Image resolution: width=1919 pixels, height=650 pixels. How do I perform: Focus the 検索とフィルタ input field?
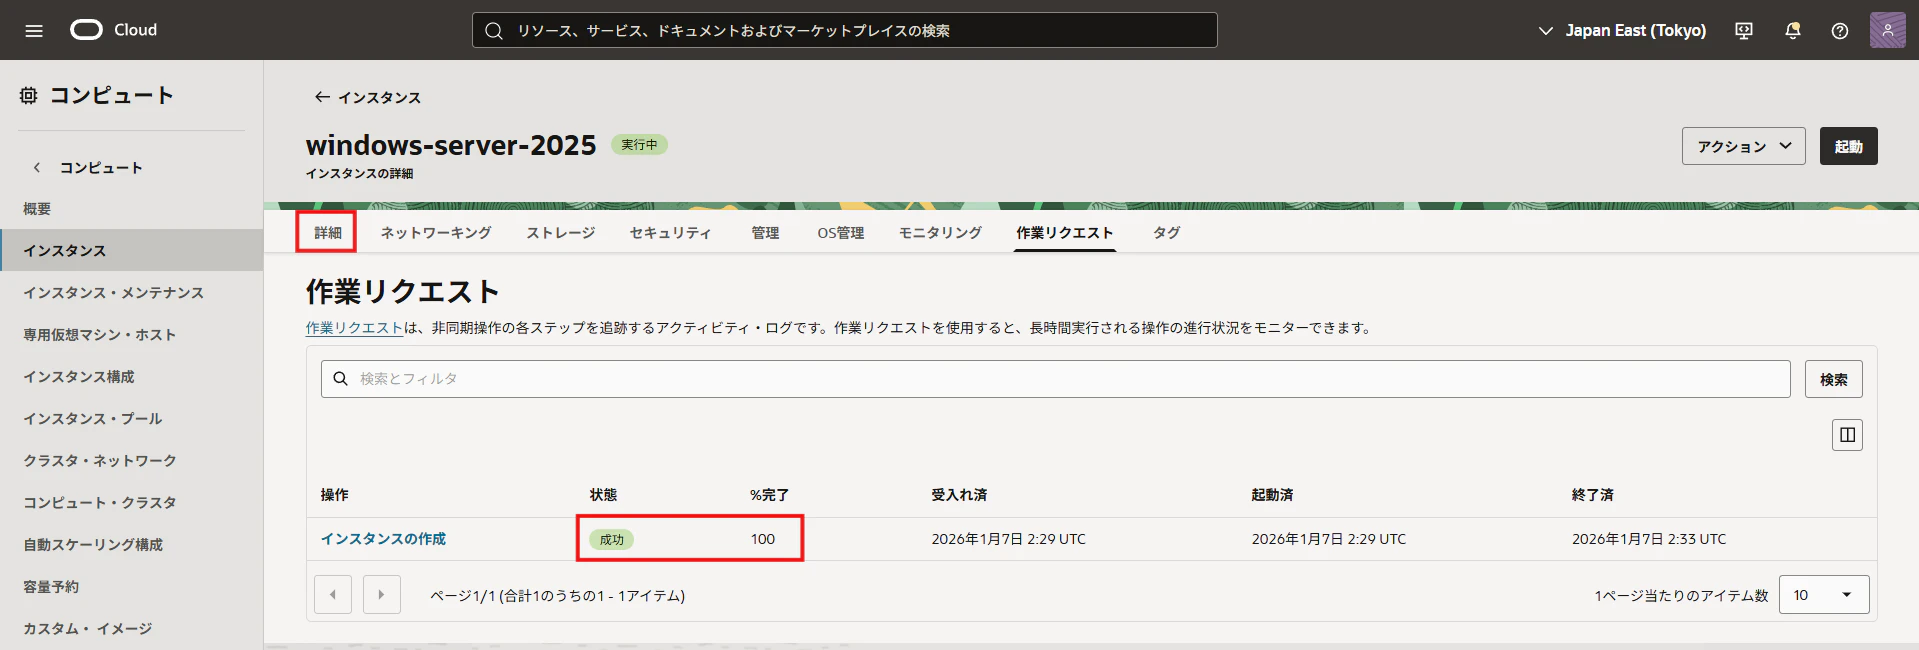1055,379
